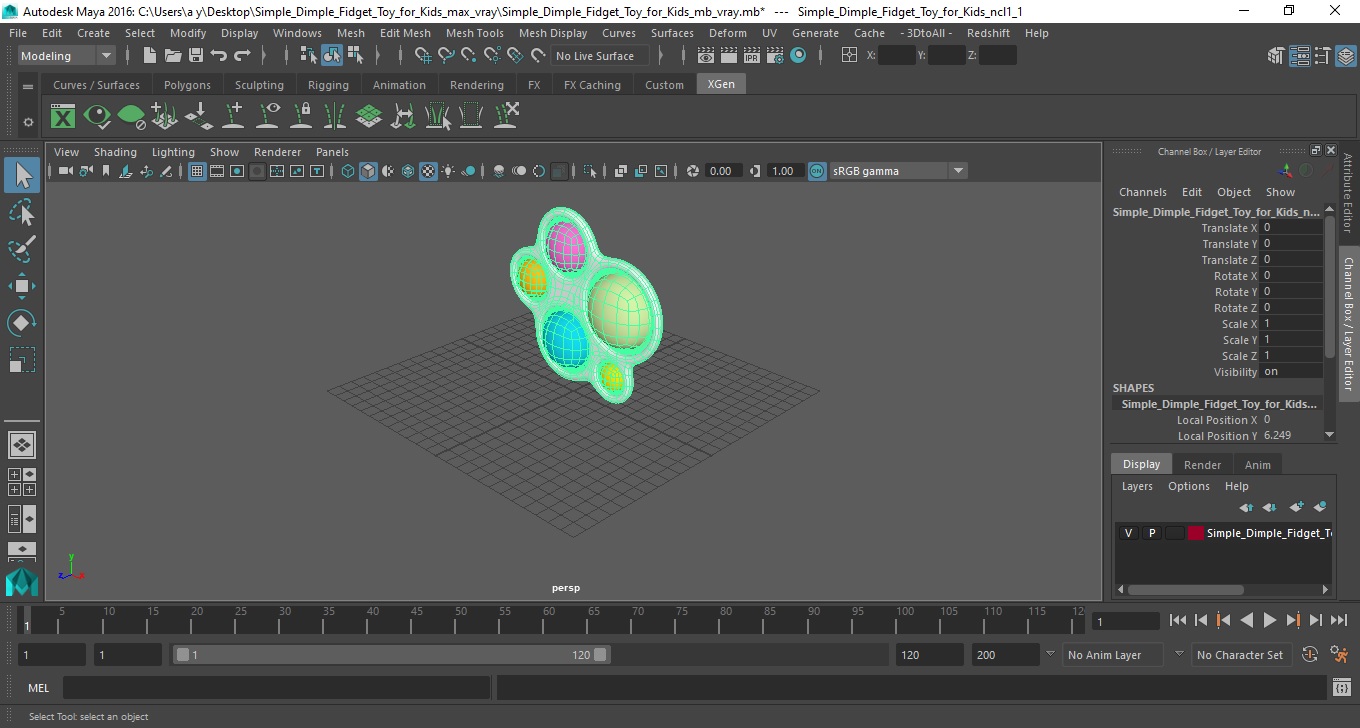The image size is (1360, 728).
Task: Switch to the Anim layer tab
Action: pos(1257,464)
